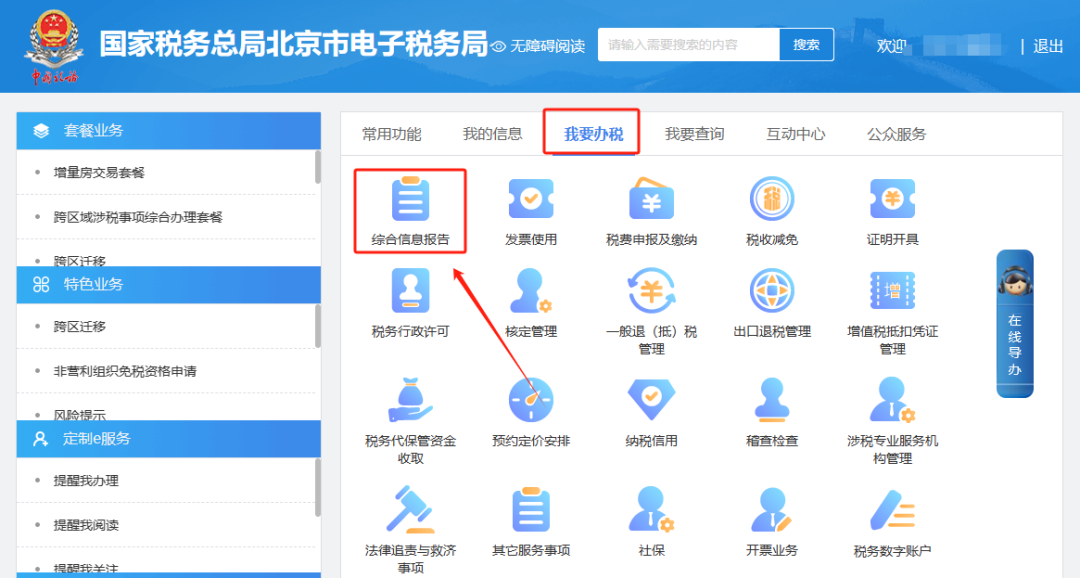1080x578 pixels.
Task: Open 非营利组织免税资格申请 link
Action: point(128,371)
